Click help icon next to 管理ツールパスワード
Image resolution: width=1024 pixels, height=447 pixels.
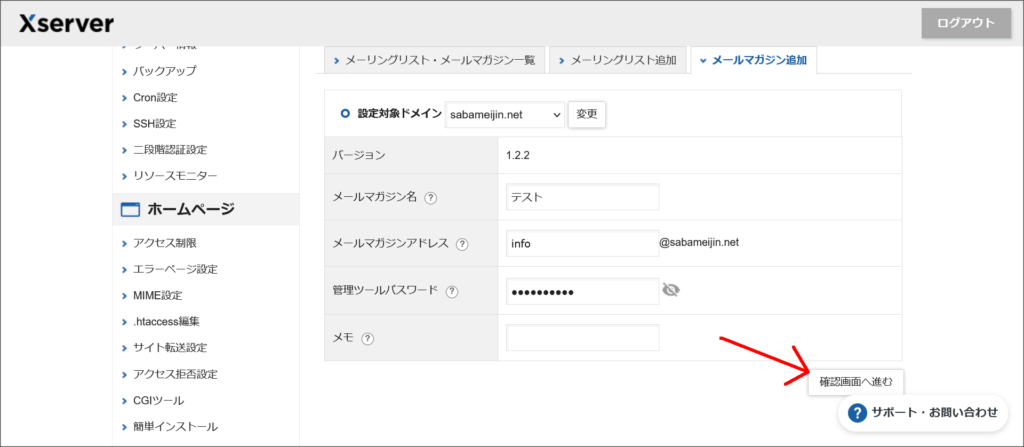452,292
